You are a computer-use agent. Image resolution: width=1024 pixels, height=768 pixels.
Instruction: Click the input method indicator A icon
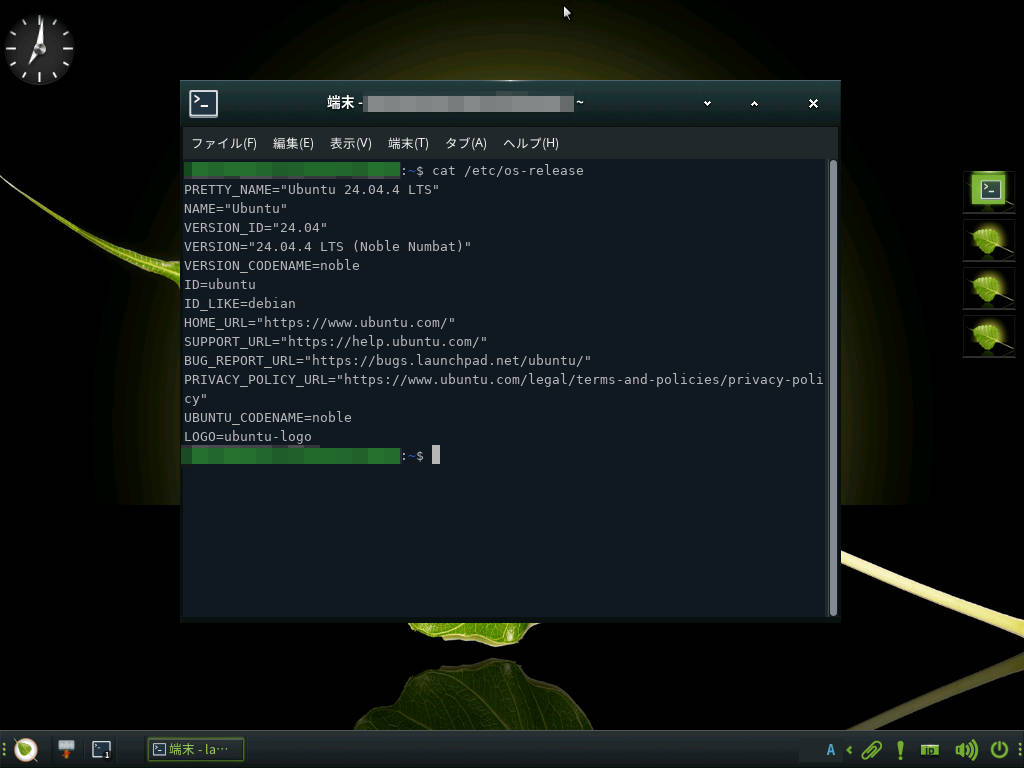click(x=830, y=749)
